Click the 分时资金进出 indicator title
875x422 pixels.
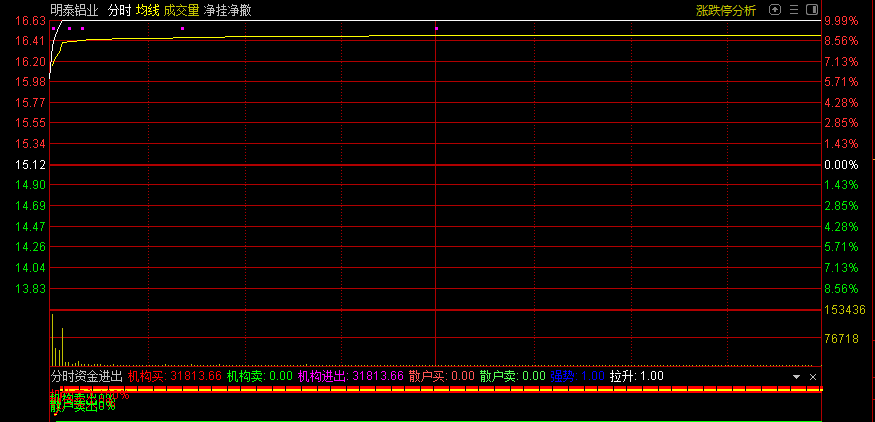(86, 377)
